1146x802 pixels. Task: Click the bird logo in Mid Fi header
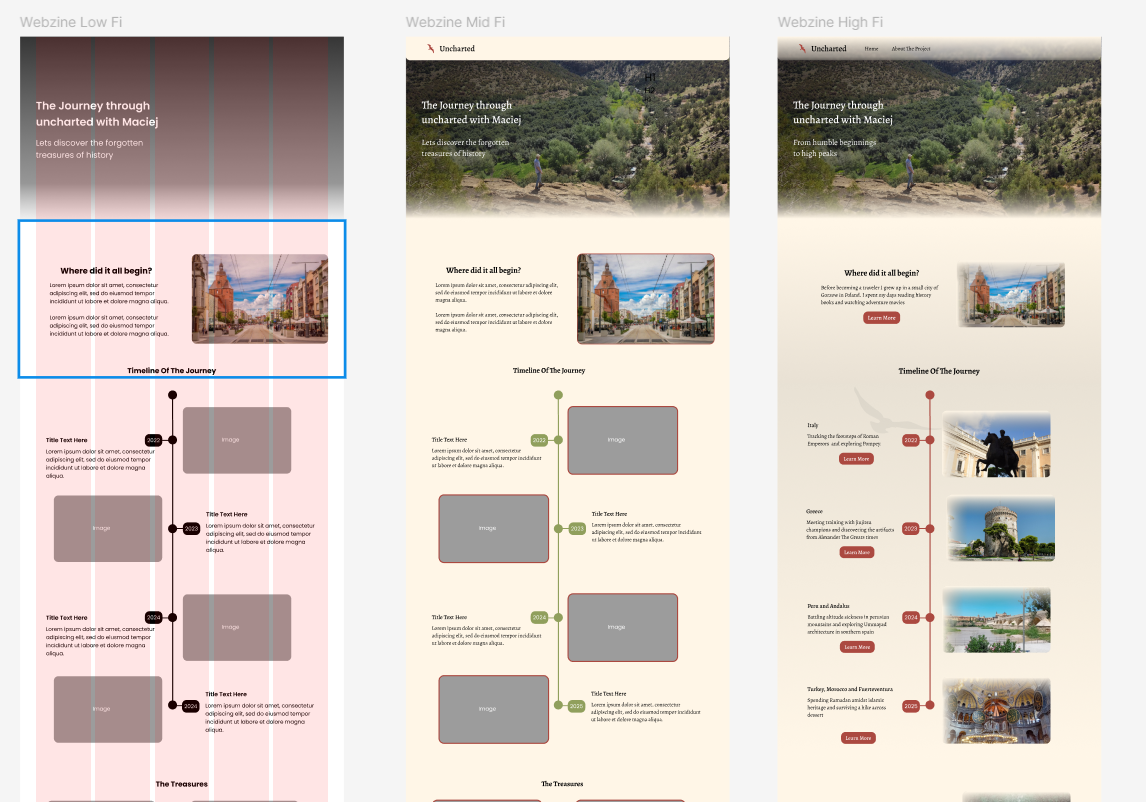click(x=430, y=48)
